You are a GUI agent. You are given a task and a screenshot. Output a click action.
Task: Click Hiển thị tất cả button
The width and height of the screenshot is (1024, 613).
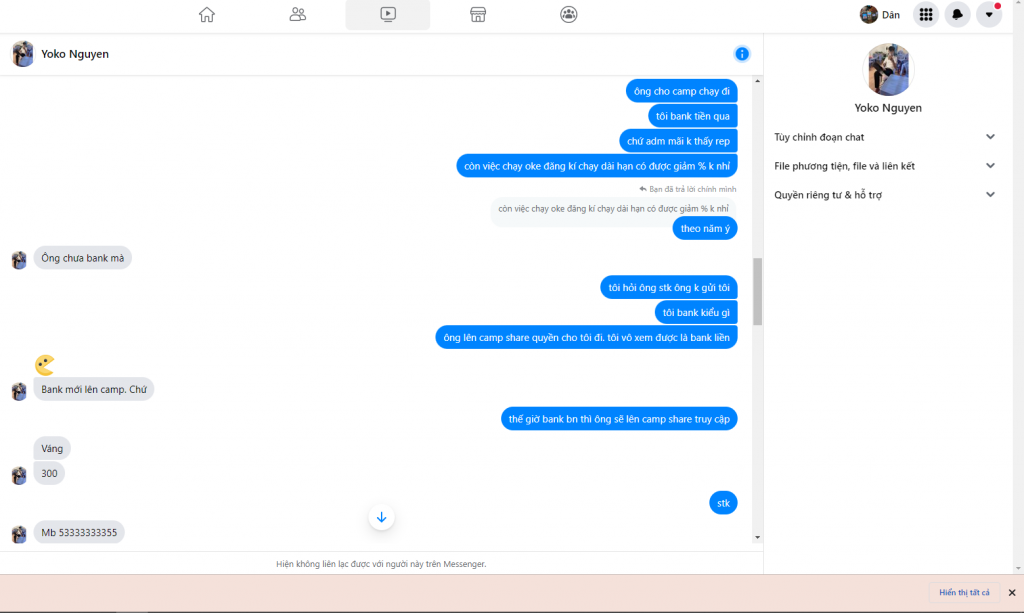[964, 593]
